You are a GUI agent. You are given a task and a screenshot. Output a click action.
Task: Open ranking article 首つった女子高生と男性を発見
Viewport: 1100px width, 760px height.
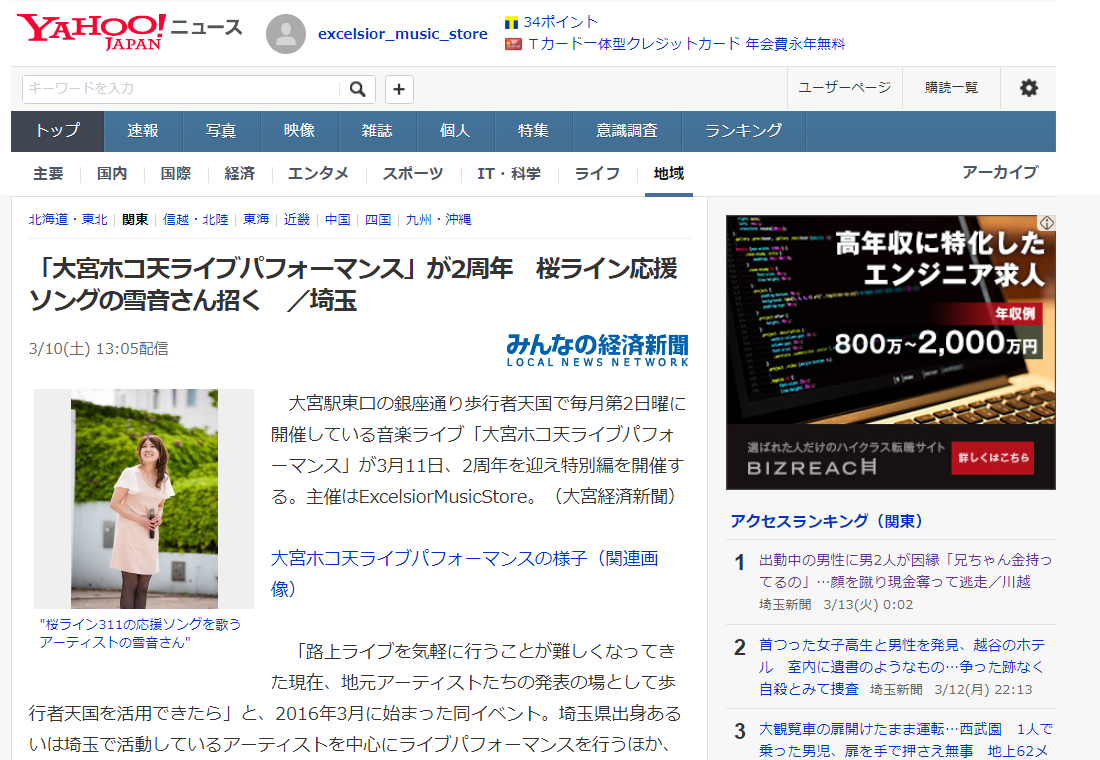click(901, 667)
